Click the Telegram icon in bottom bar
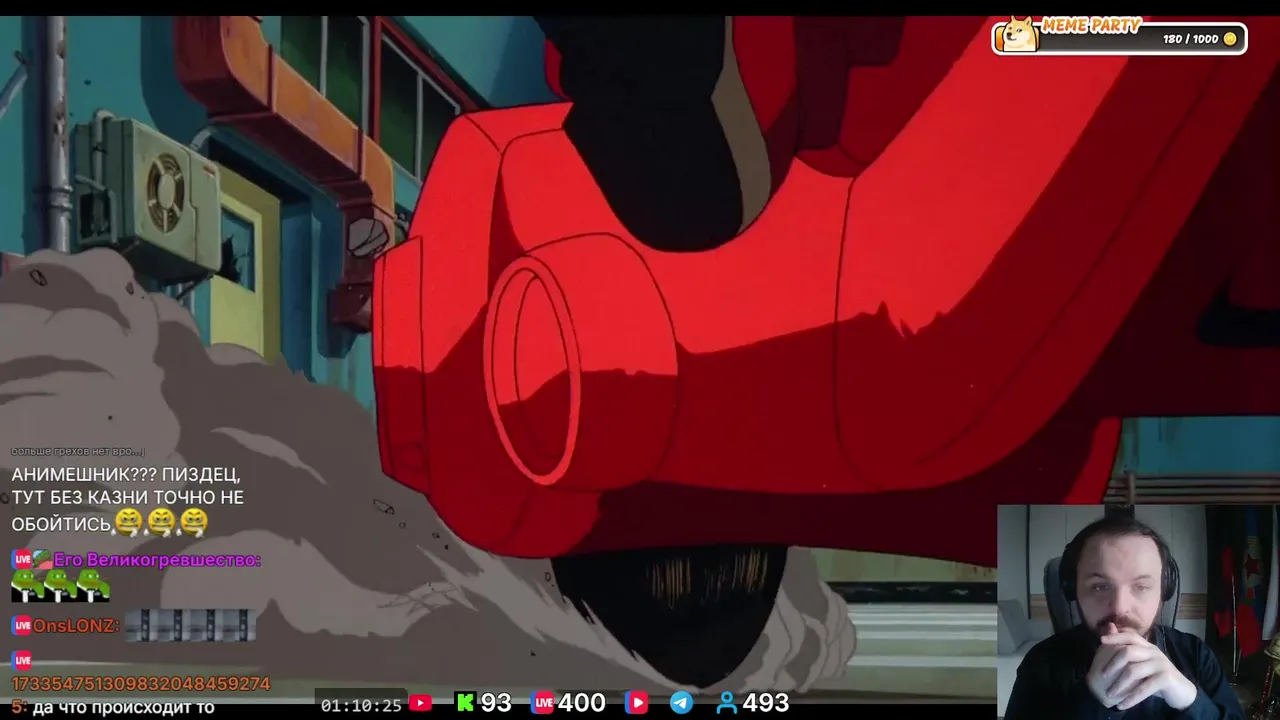Image resolution: width=1280 pixels, height=720 pixels. (681, 703)
